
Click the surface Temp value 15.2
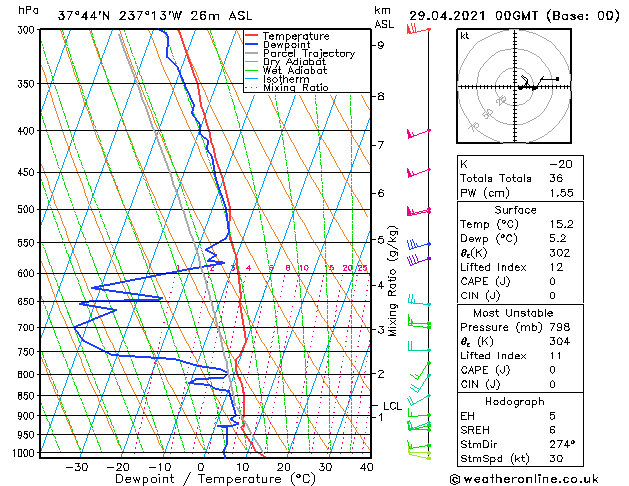click(562, 224)
